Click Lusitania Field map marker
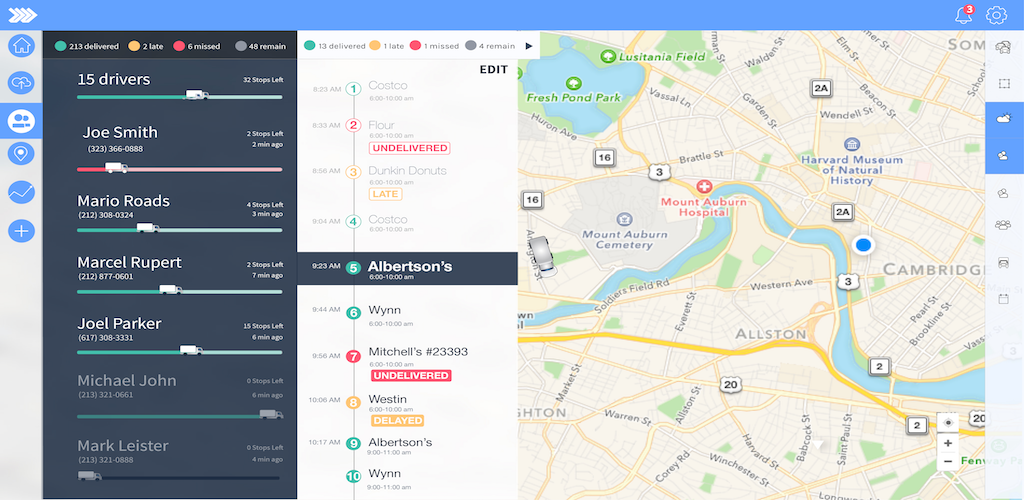 [x=609, y=56]
